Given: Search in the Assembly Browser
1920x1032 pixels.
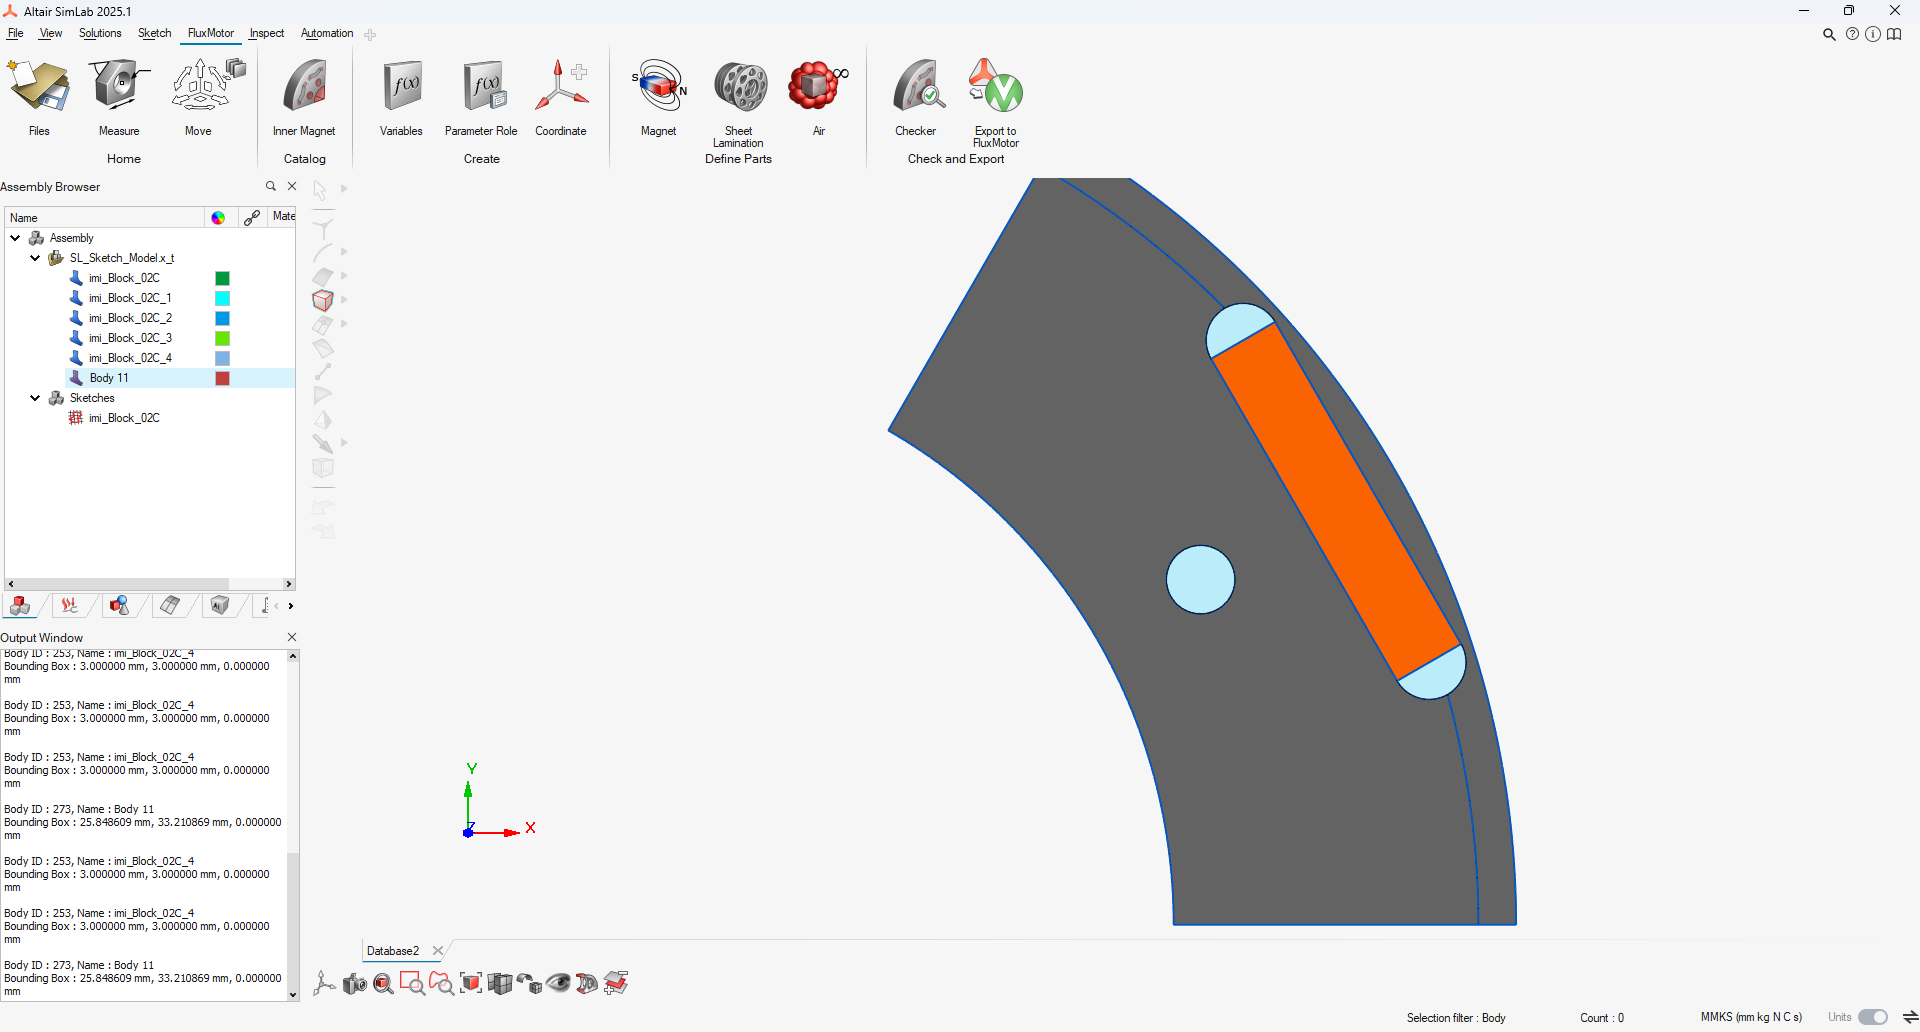Looking at the screenshot, I should click(270, 186).
